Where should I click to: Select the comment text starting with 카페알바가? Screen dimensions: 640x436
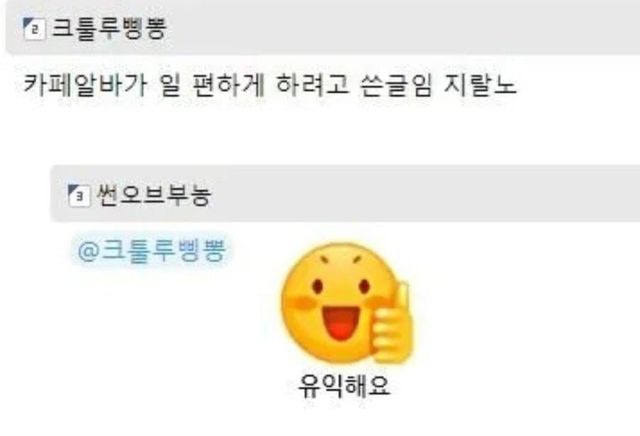click(x=269, y=85)
